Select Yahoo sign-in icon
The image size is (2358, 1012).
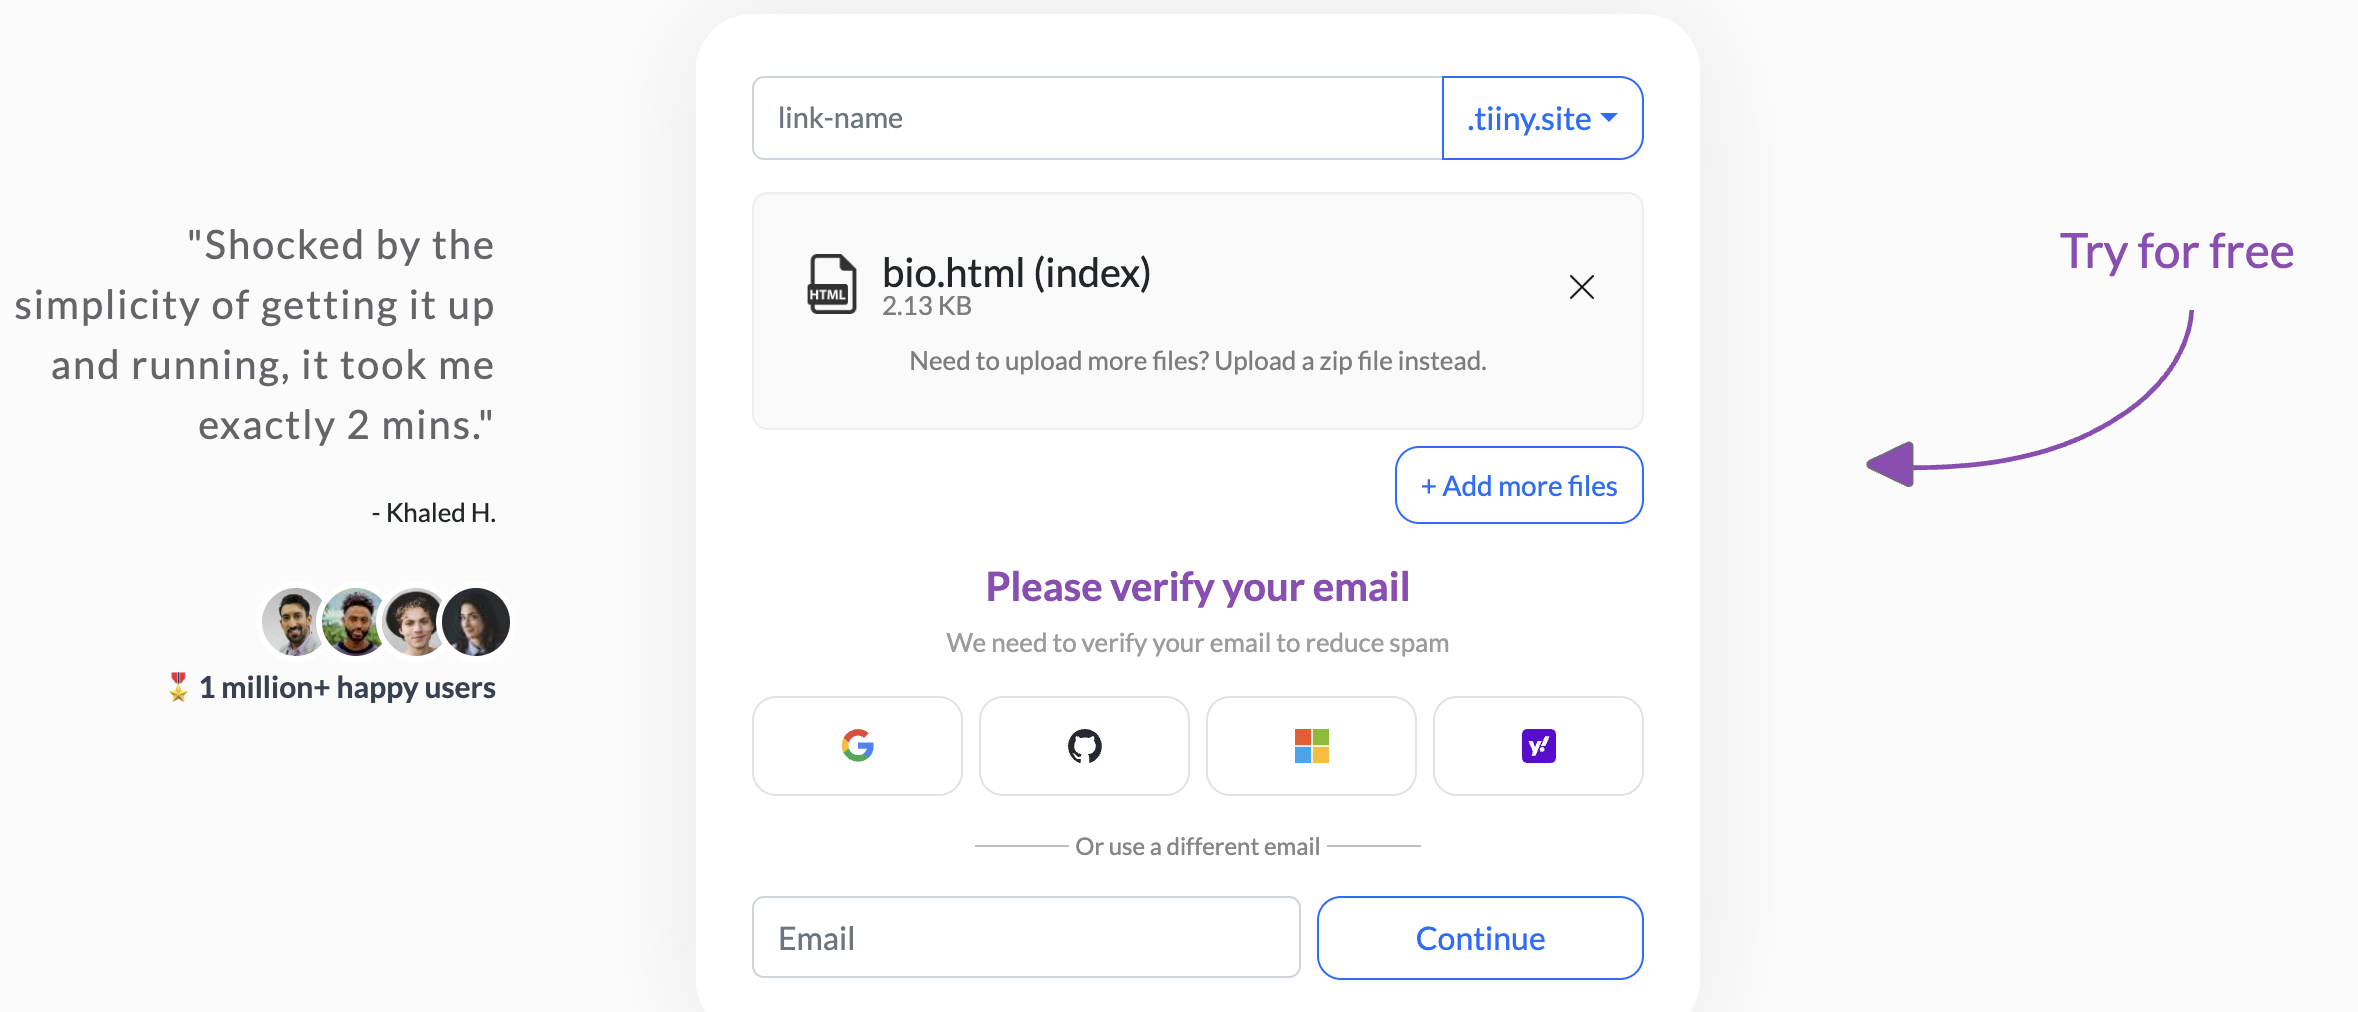coord(1538,746)
